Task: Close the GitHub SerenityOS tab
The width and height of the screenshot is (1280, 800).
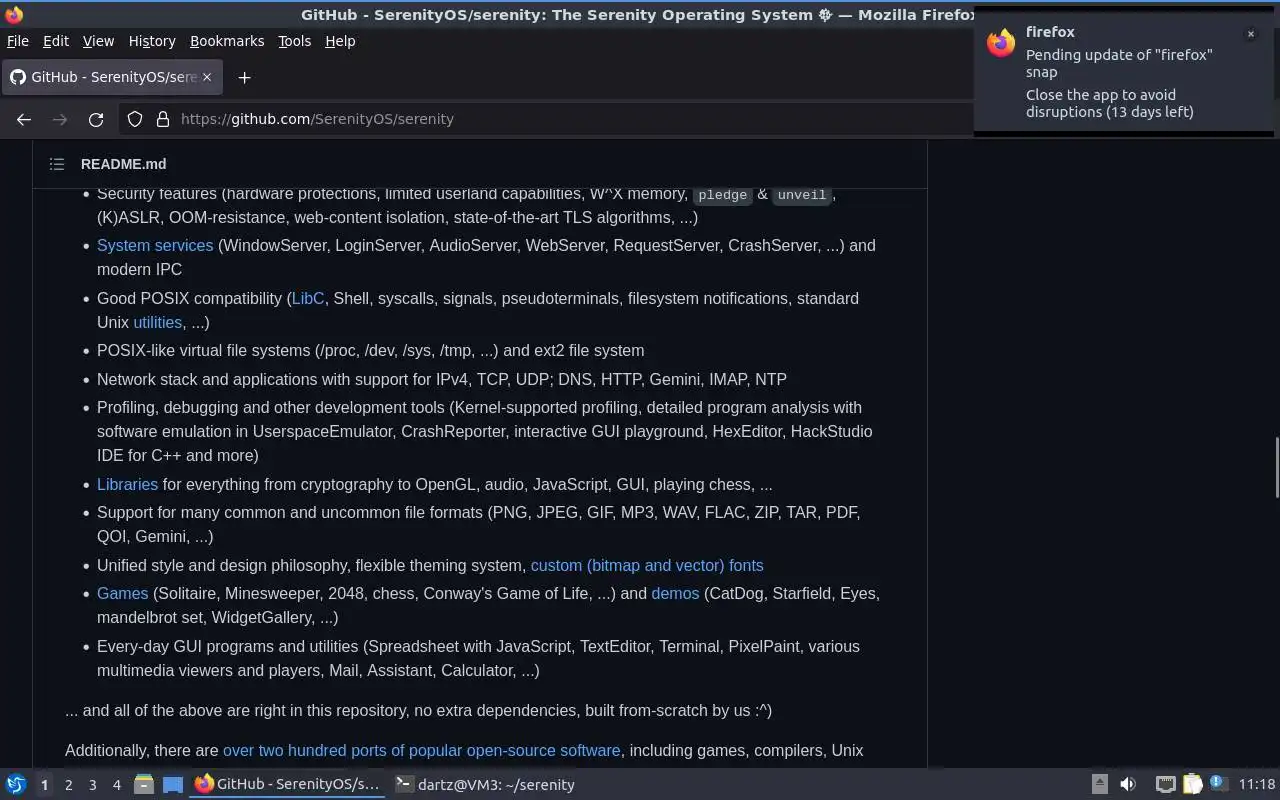Action: pyautogui.click(x=207, y=77)
